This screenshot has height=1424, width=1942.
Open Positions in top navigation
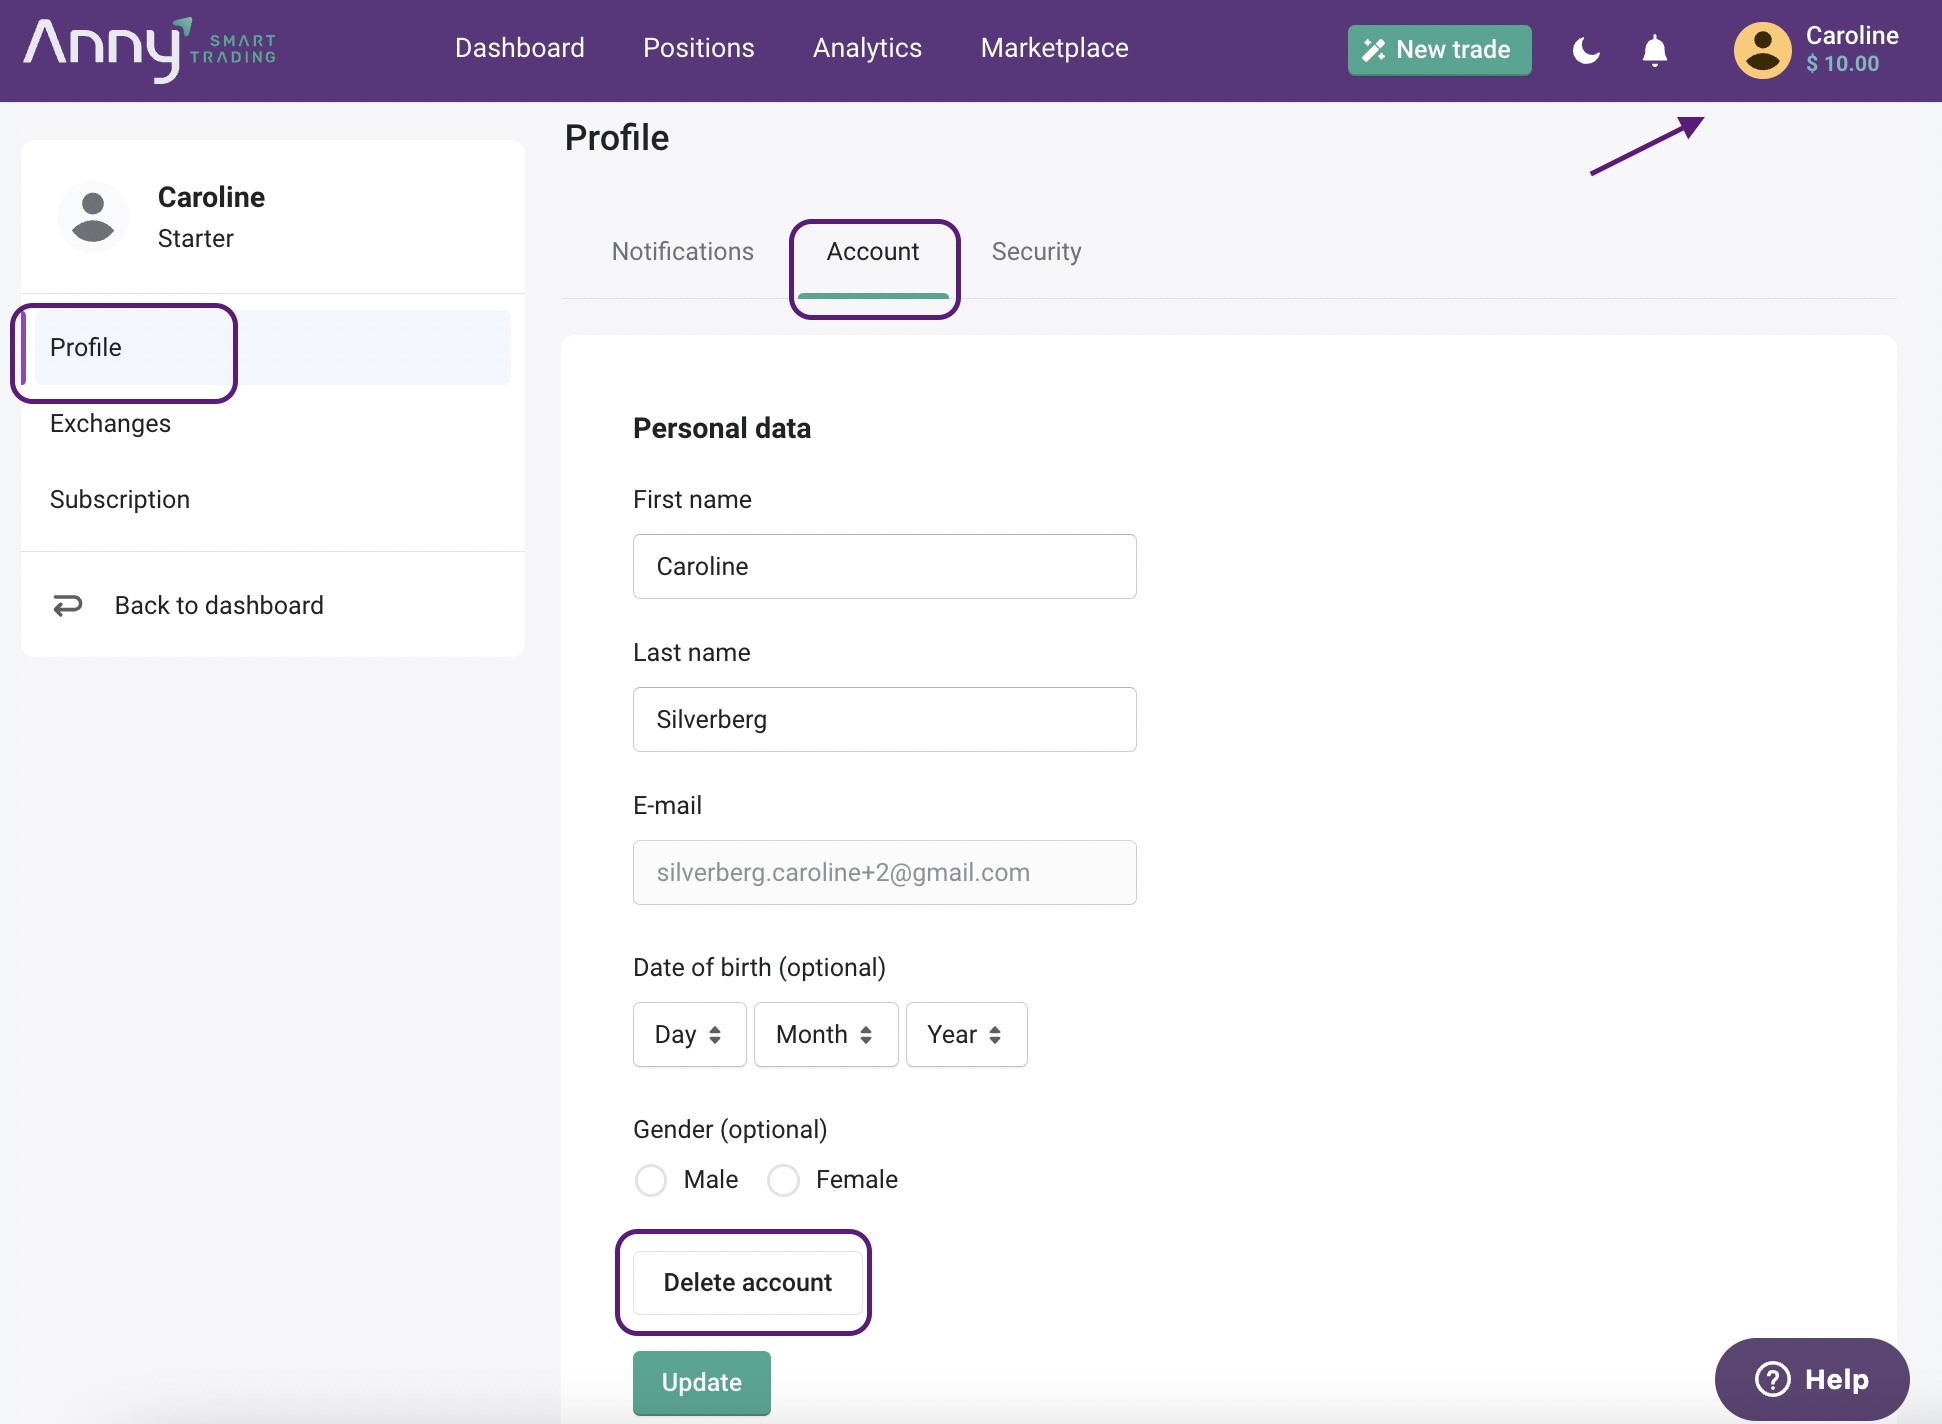(699, 48)
